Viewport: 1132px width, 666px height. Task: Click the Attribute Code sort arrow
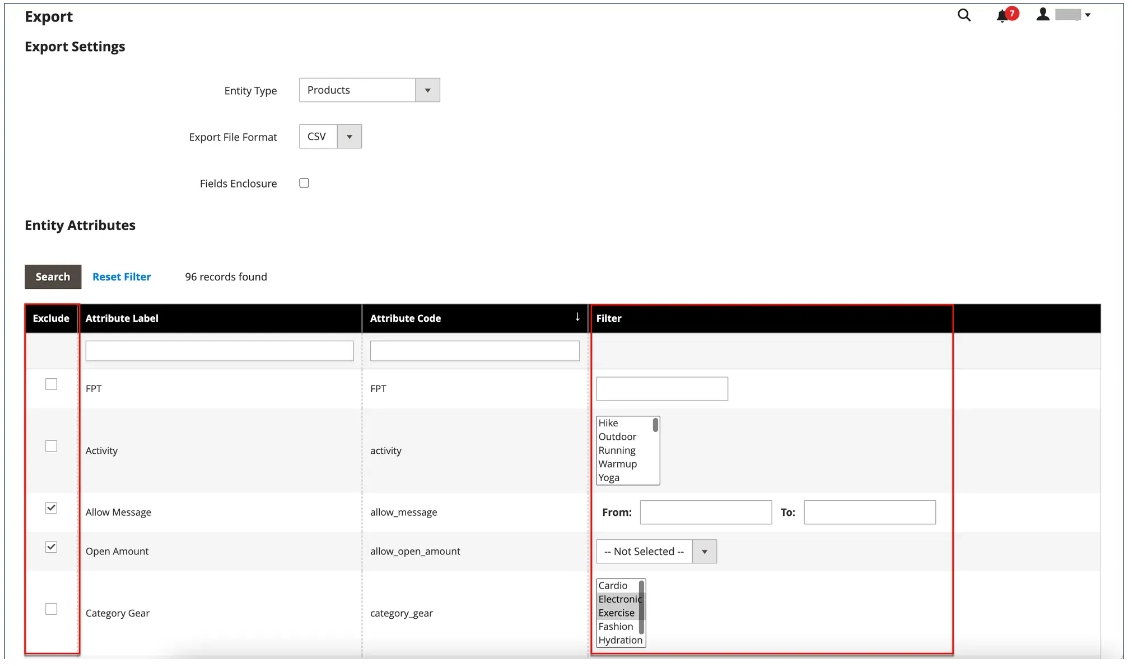(577, 317)
